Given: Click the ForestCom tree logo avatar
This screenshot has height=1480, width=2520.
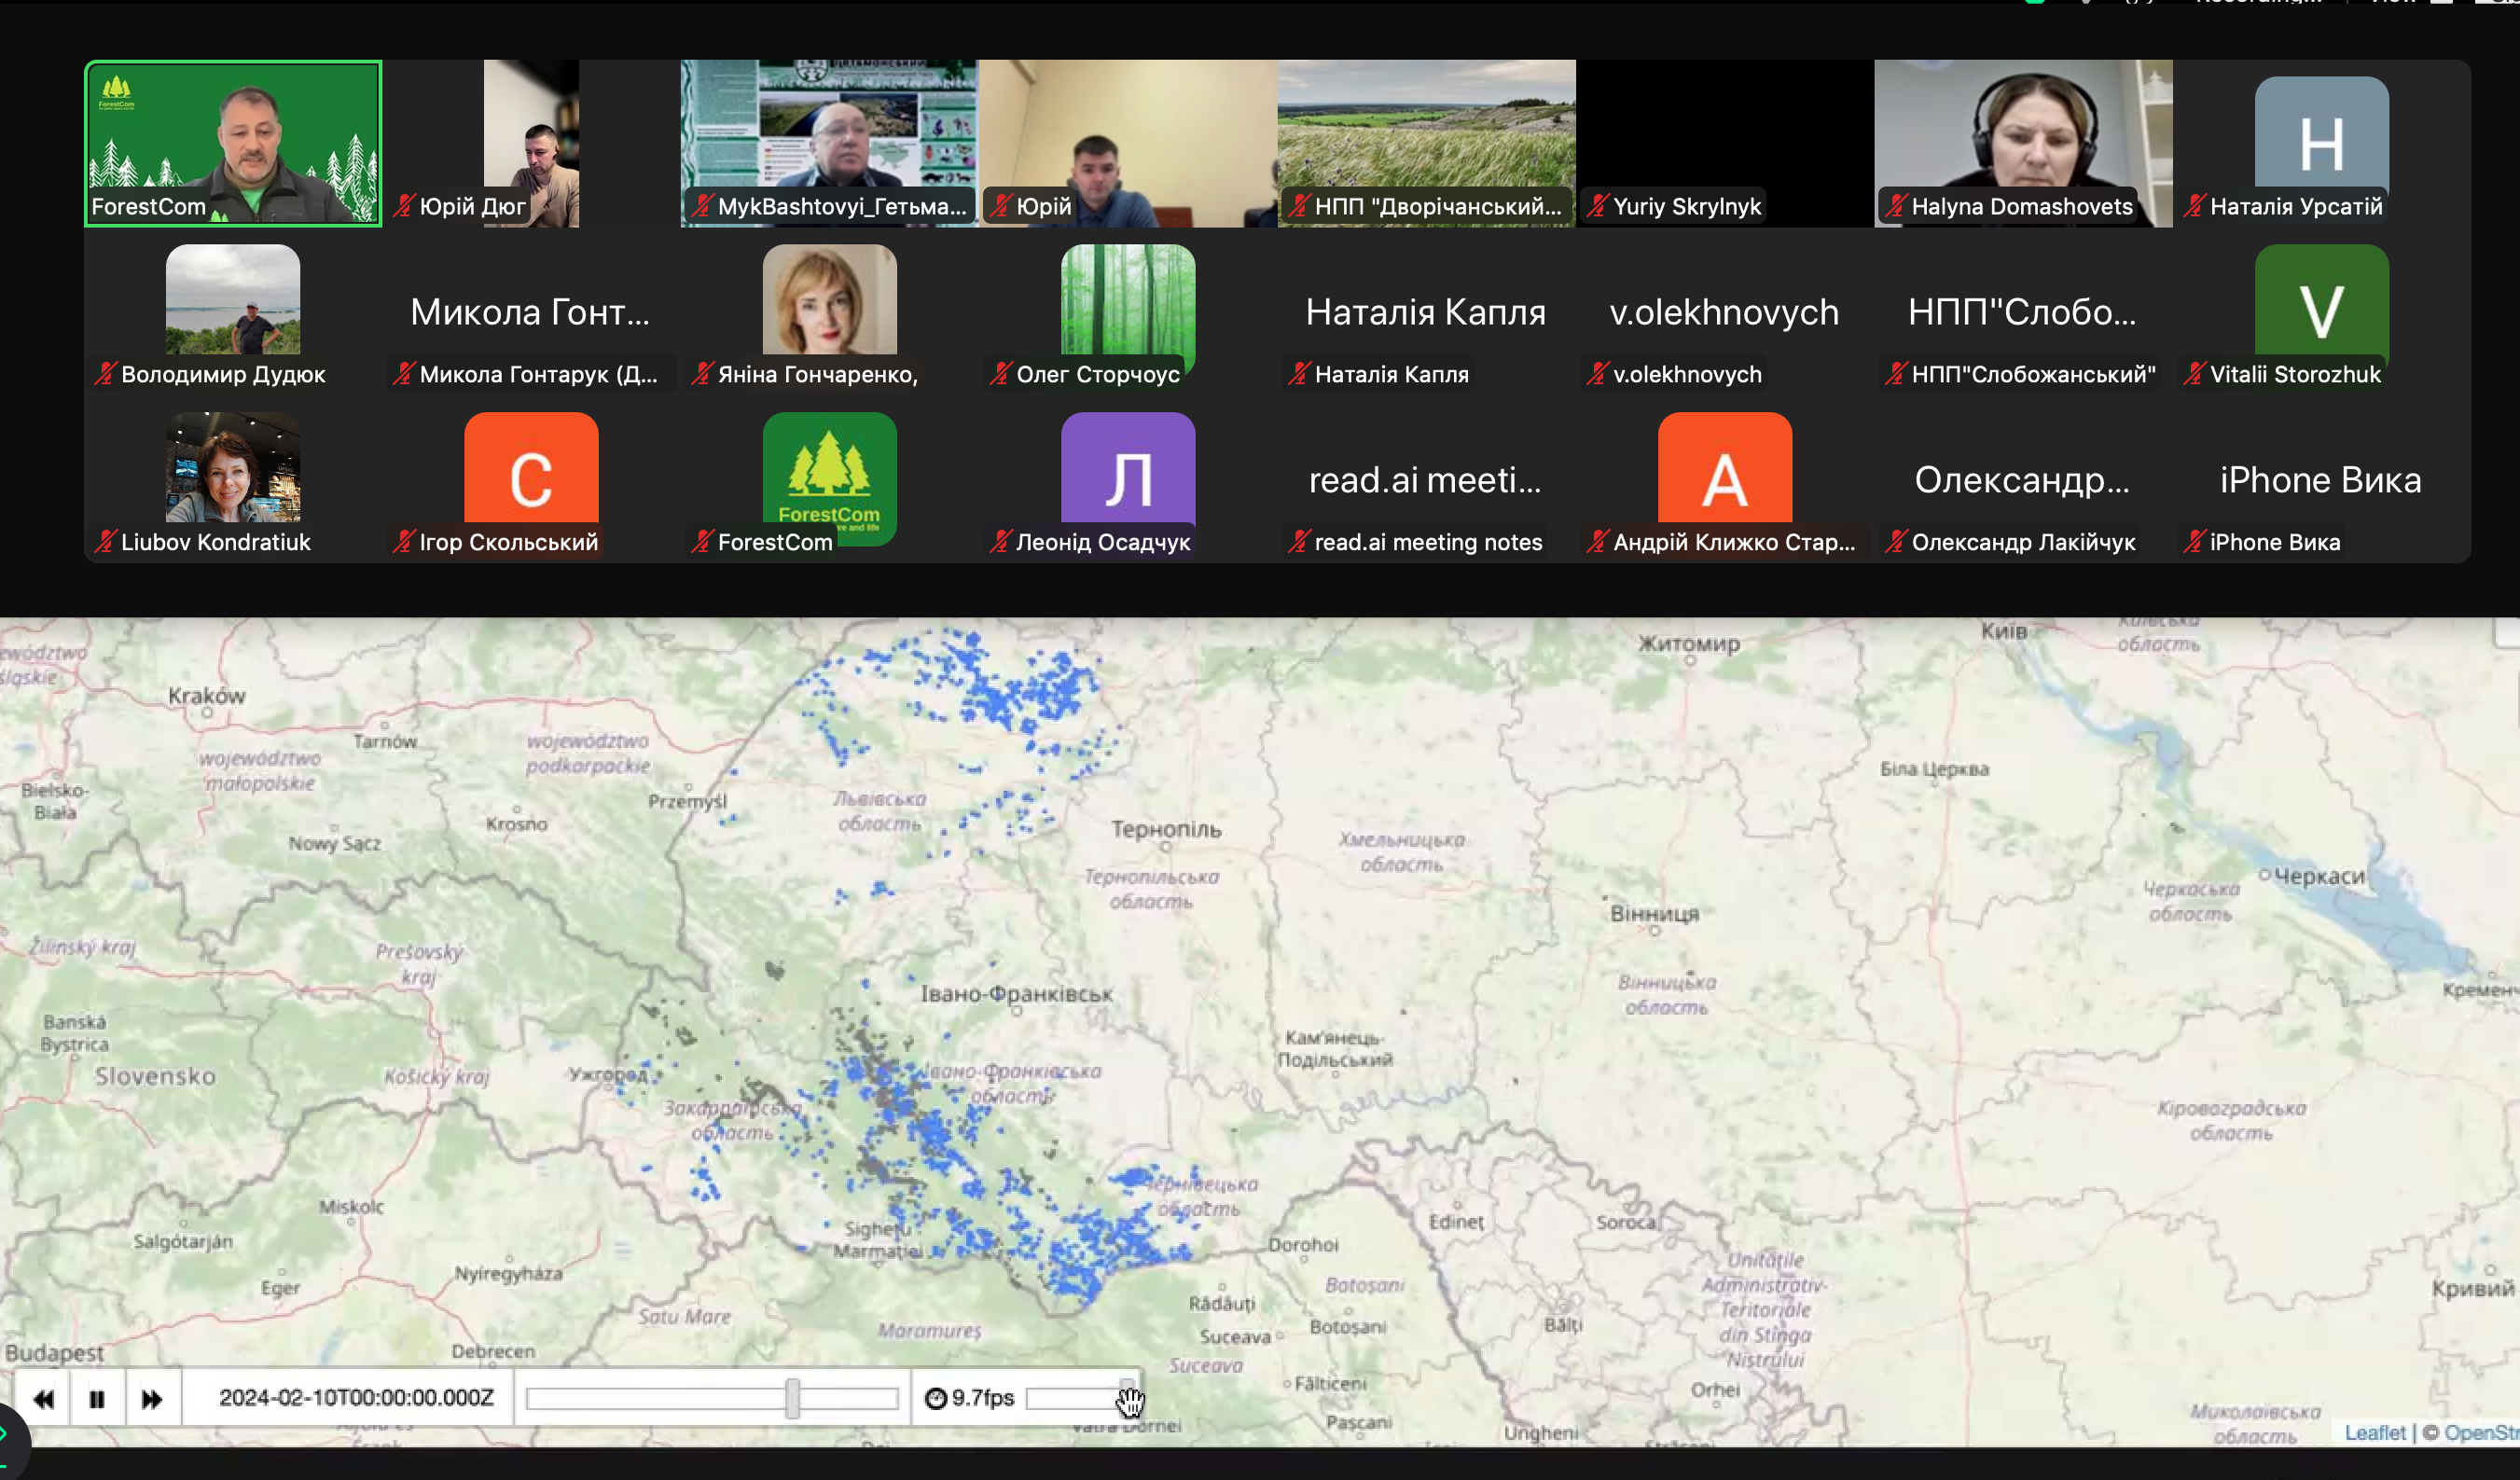Looking at the screenshot, I should (829, 468).
